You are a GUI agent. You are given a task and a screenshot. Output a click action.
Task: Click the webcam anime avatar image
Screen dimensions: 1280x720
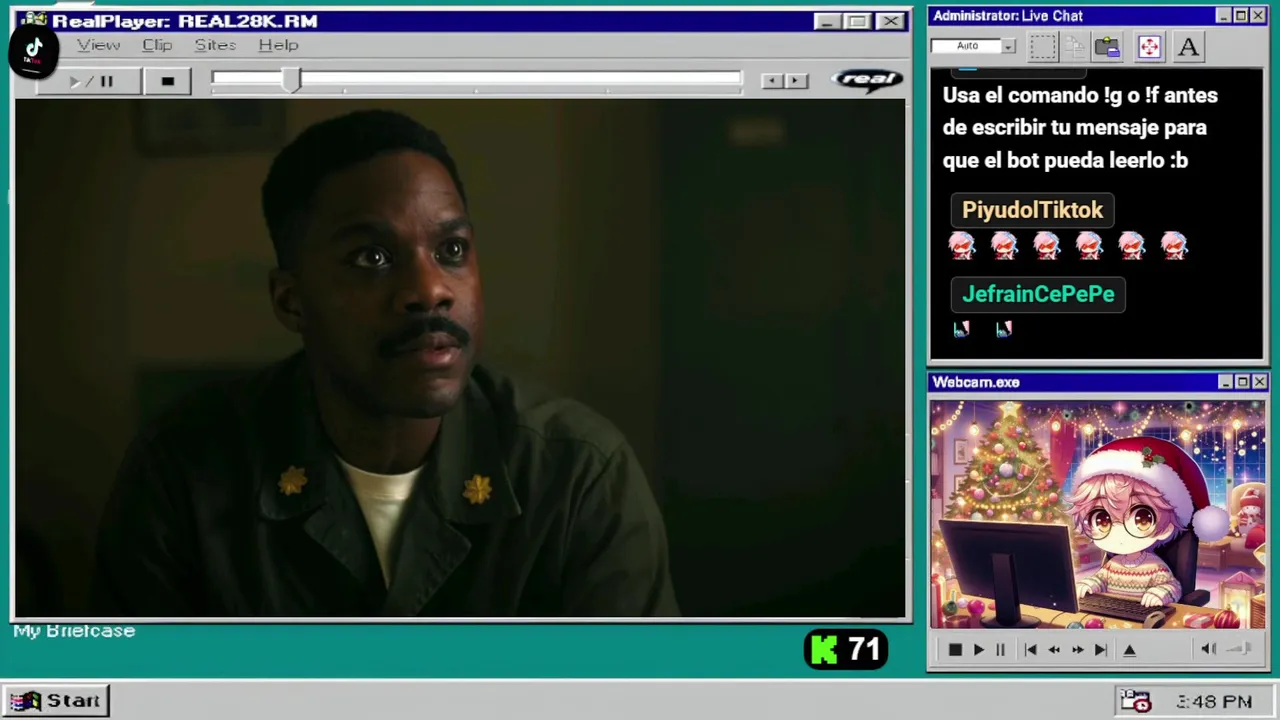coord(1097,515)
